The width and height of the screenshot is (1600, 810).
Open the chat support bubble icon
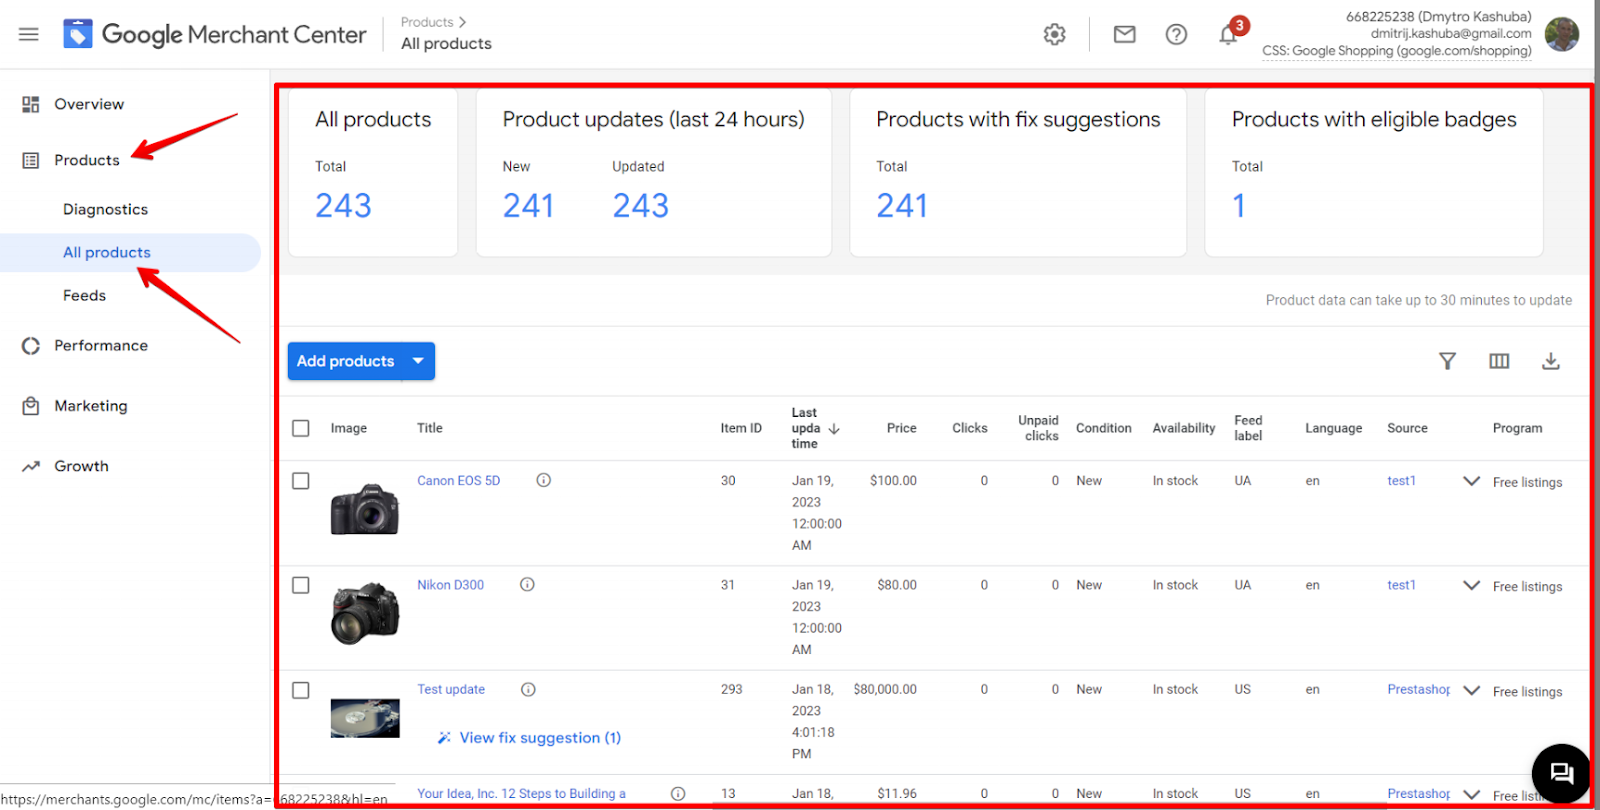pyautogui.click(x=1561, y=773)
